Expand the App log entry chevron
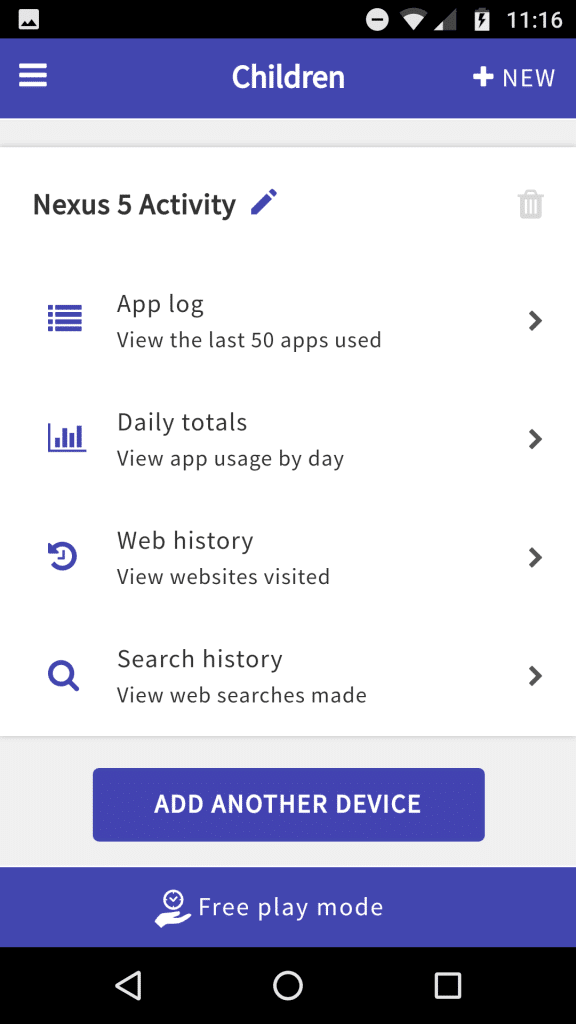 click(x=535, y=320)
